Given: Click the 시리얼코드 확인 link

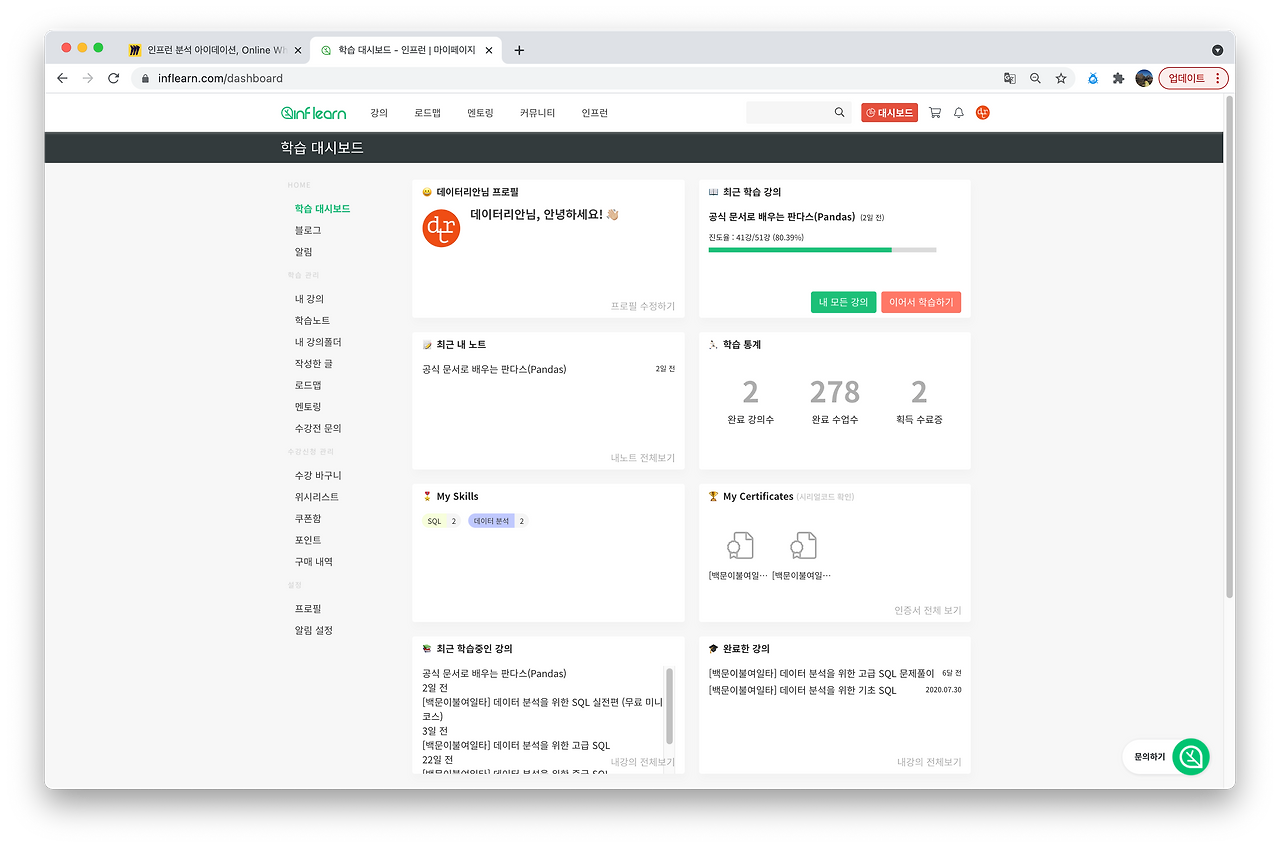Looking at the screenshot, I should click(x=826, y=497).
